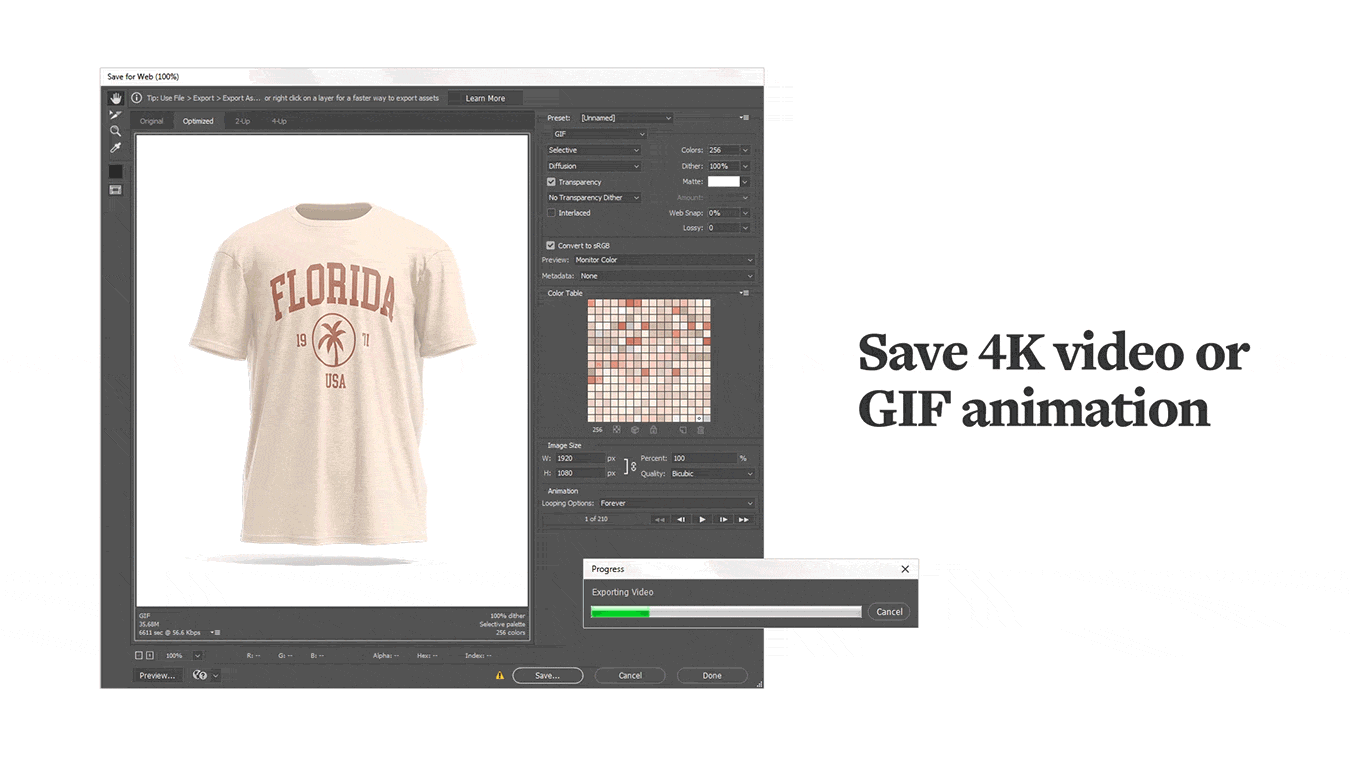This screenshot has height=759, width=1350.
Task: Click the zoom-in square icon at bottom left
Action: click(x=150, y=656)
